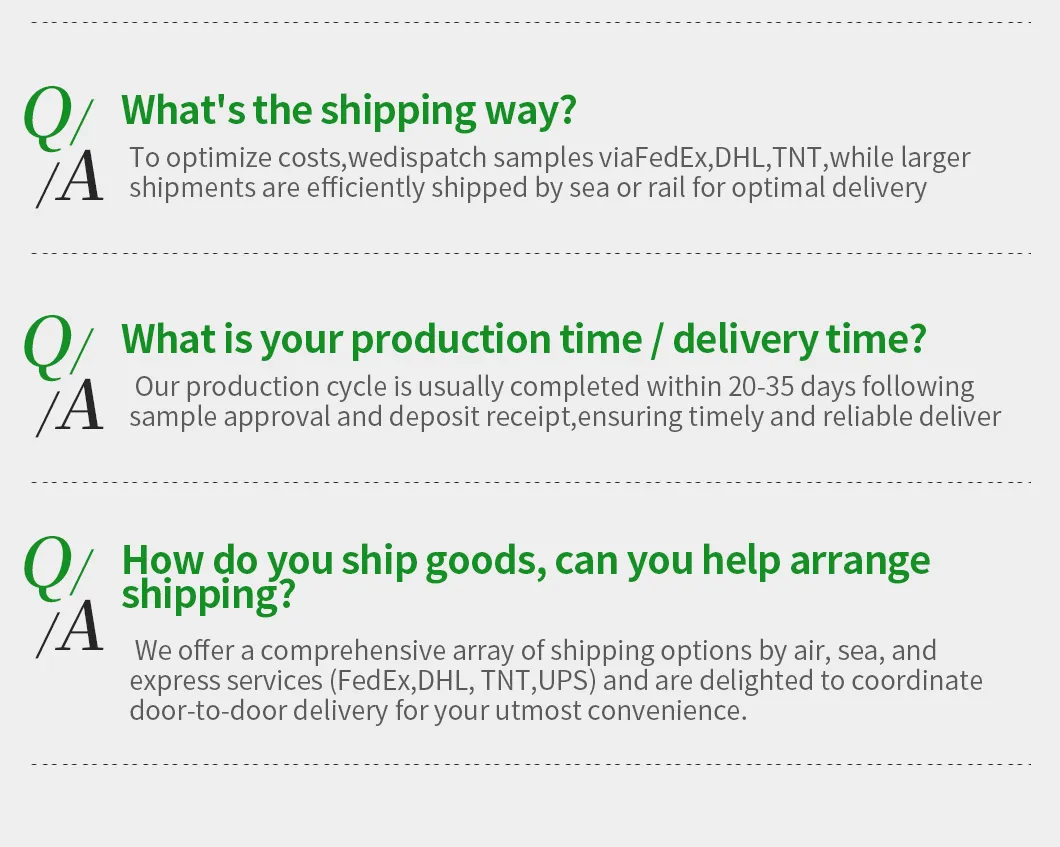The height and width of the screenshot is (847, 1060).
Task: Click the green Q icon beside shipping way question
Action: (50, 115)
